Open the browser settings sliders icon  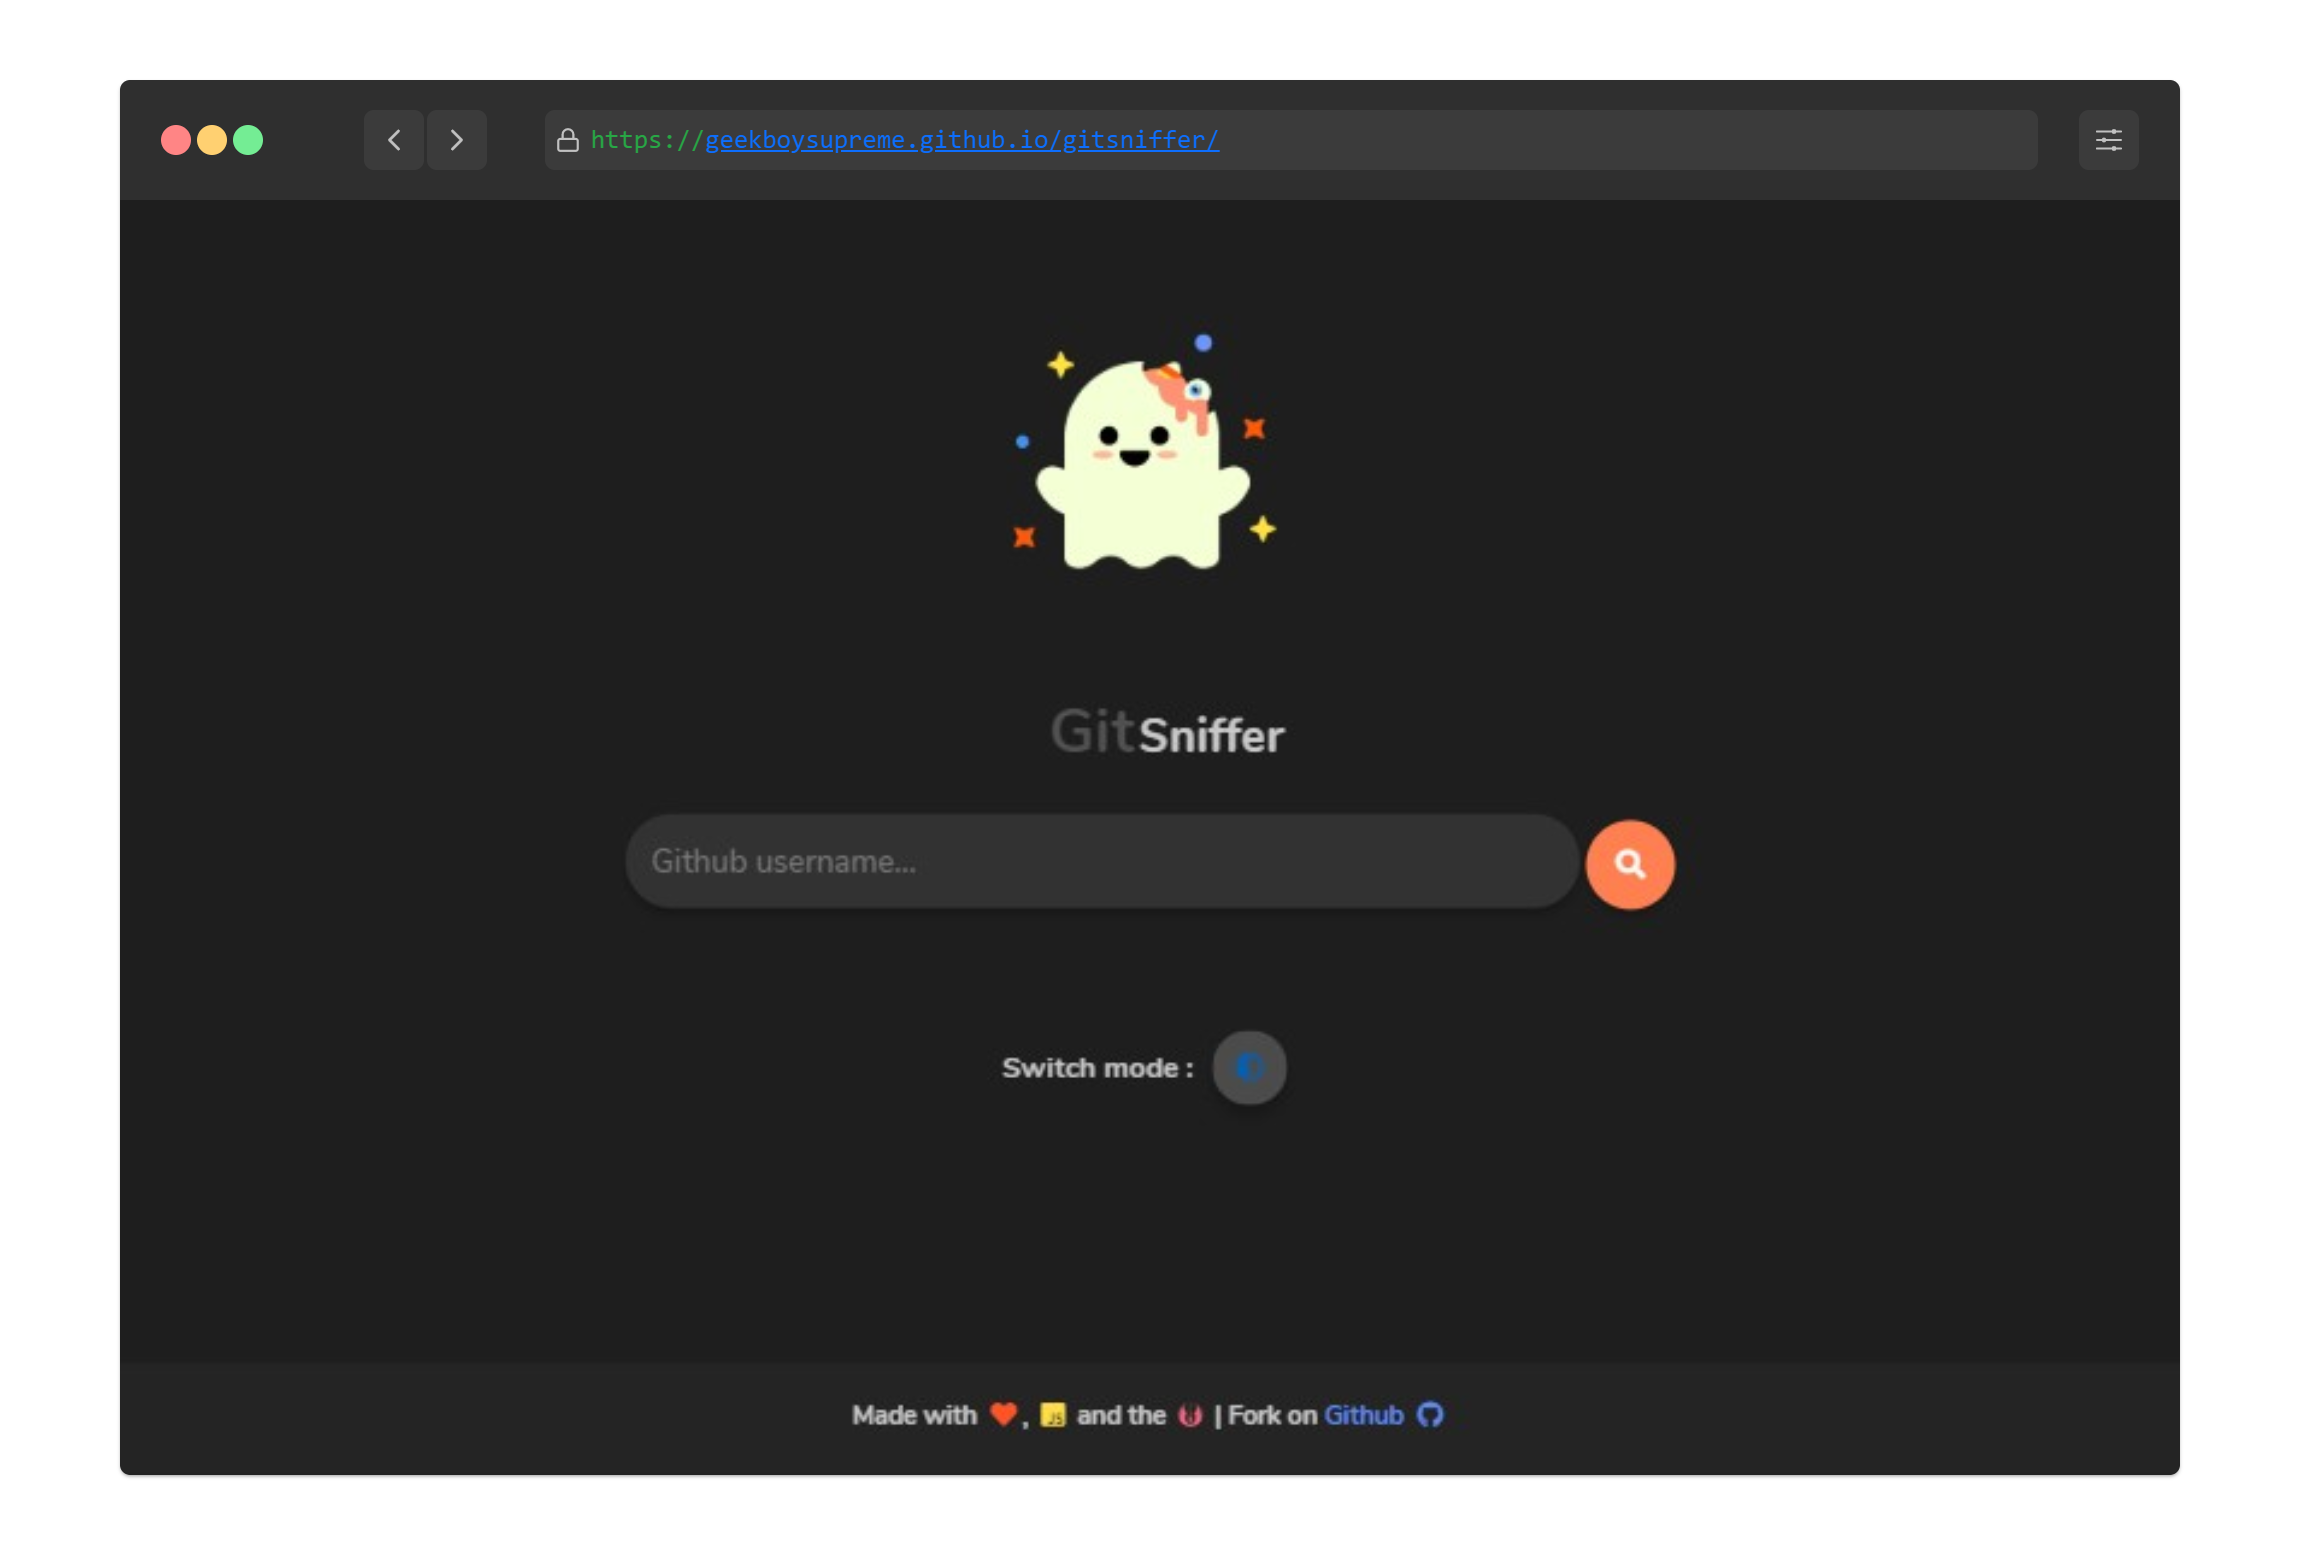click(x=2108, y=140)
